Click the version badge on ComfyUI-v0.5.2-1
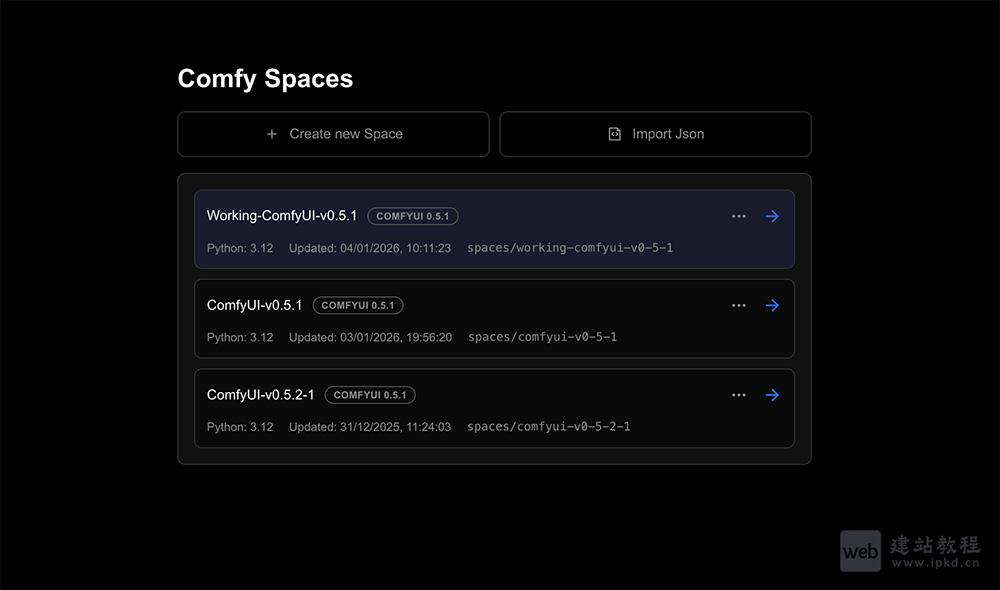1000x590 pixels. tap(369, 394)
